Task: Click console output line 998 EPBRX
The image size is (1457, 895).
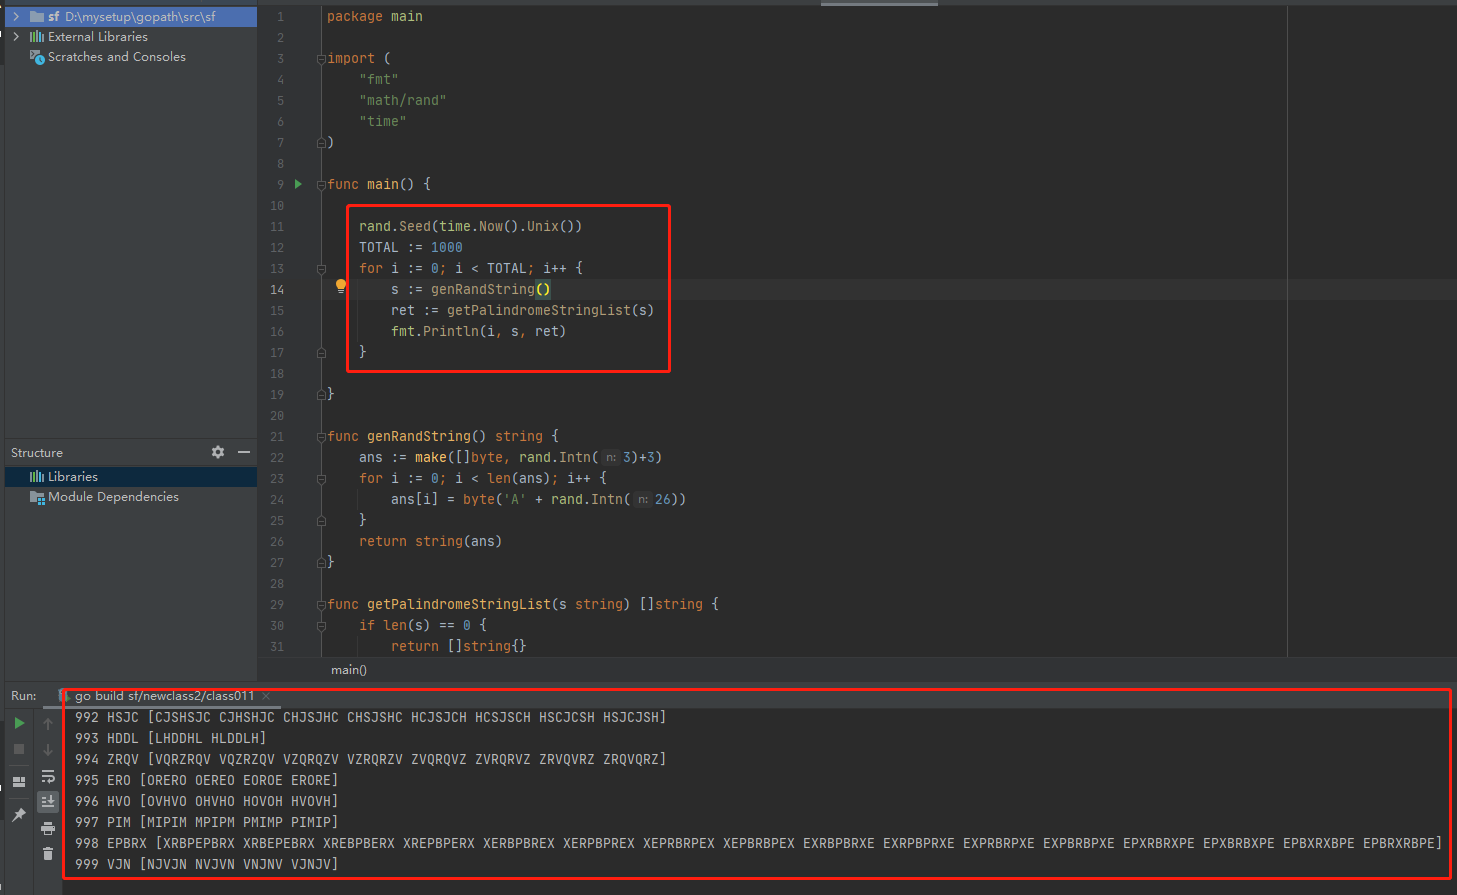Action: coord(759,844)
